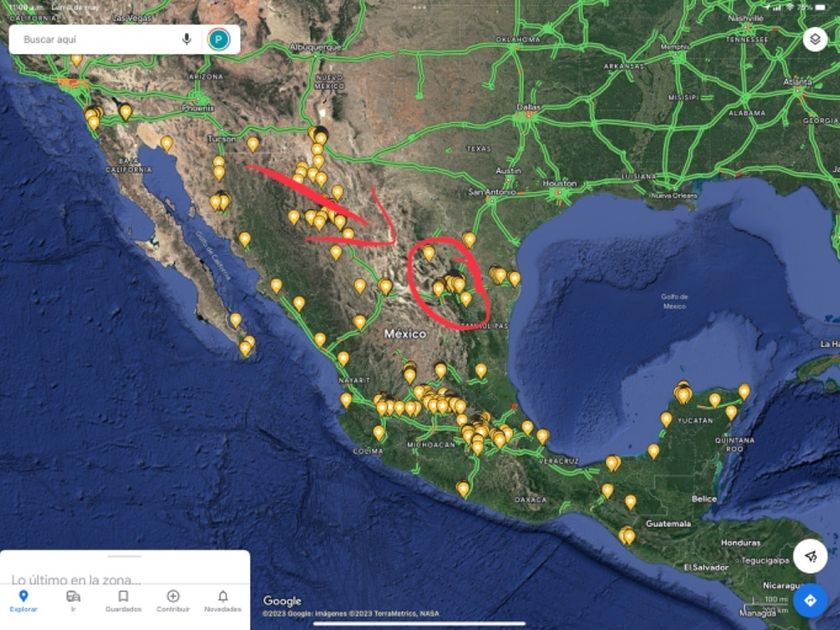Click the Michoacán state label
This screenshot has width=840, height=630.
click(431, 445)
